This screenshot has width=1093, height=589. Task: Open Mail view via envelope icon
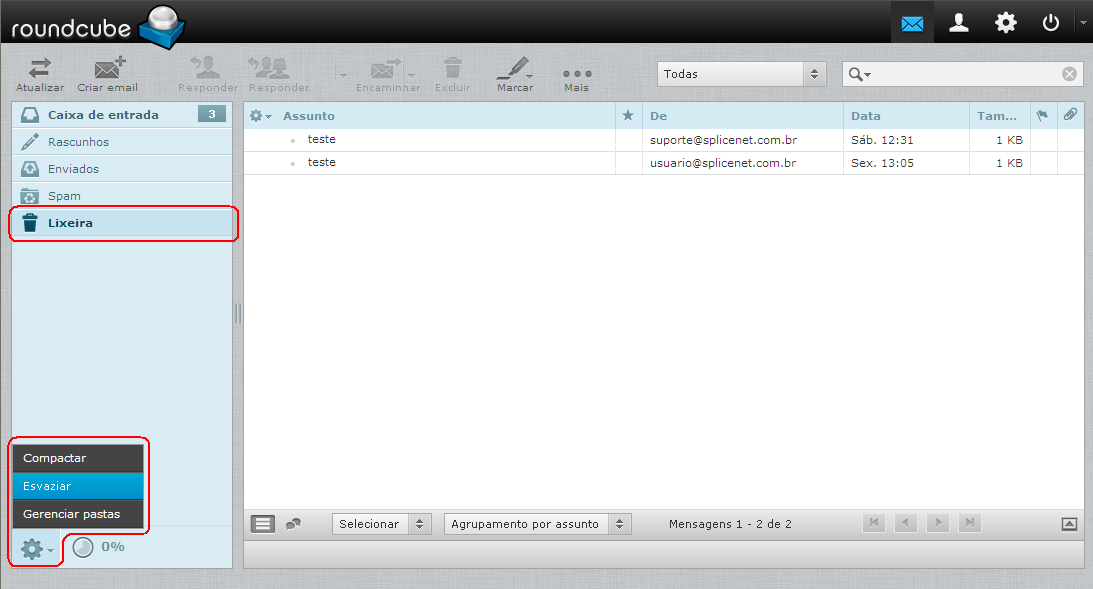coord(912,24)
